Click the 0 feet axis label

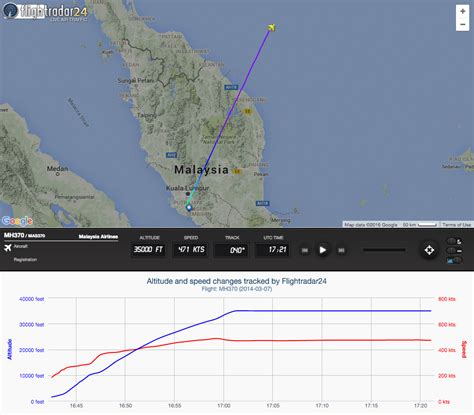point(37,402)
